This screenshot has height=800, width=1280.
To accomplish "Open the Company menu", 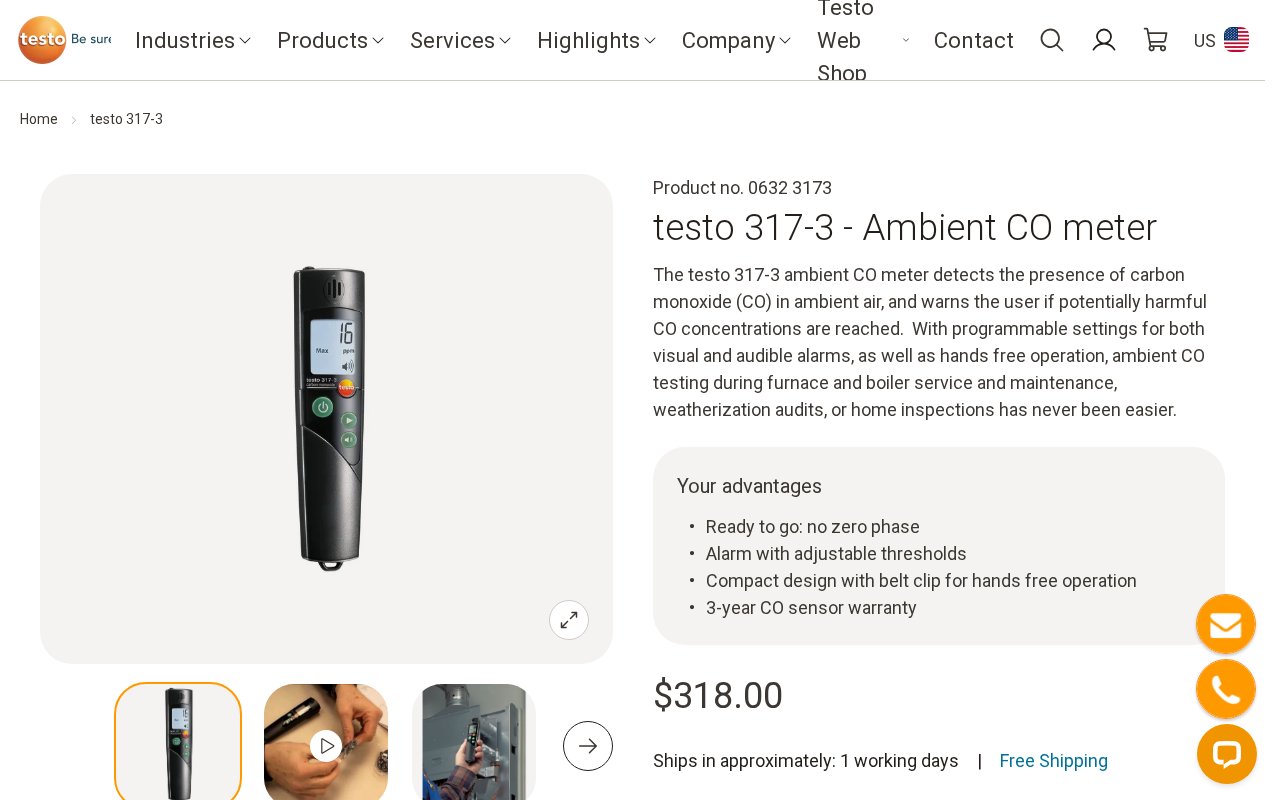I will tap(736, 40).
